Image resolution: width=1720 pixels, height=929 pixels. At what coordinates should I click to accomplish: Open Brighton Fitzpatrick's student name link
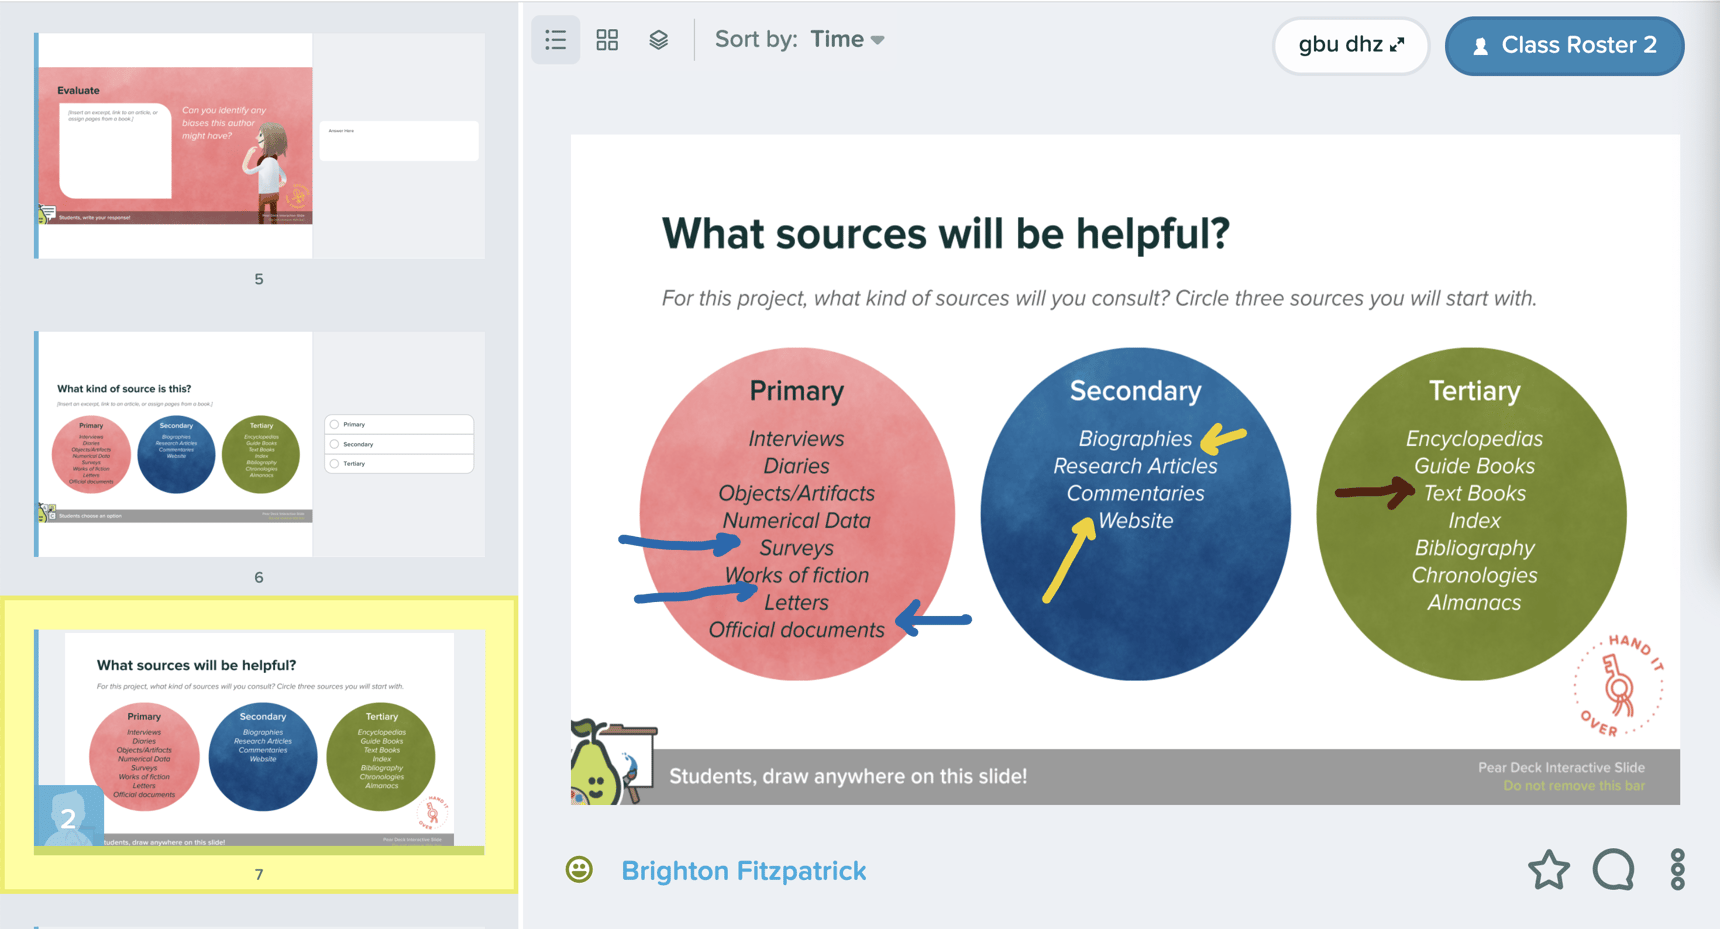tap(743, 871)
